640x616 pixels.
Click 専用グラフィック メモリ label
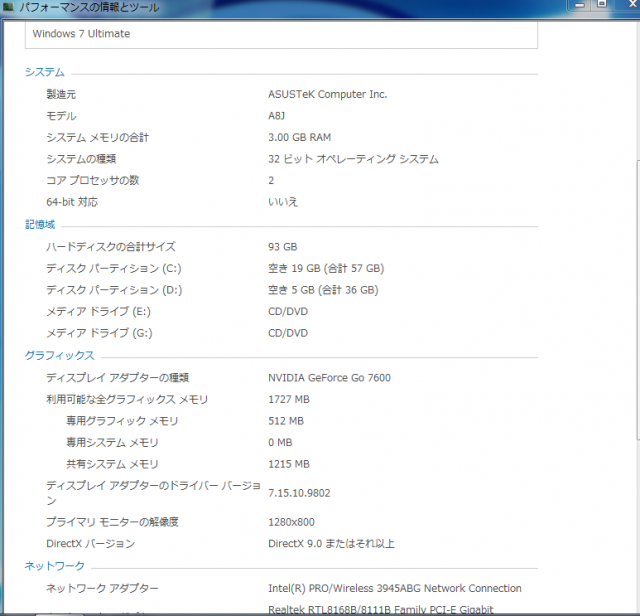(122, 421)
